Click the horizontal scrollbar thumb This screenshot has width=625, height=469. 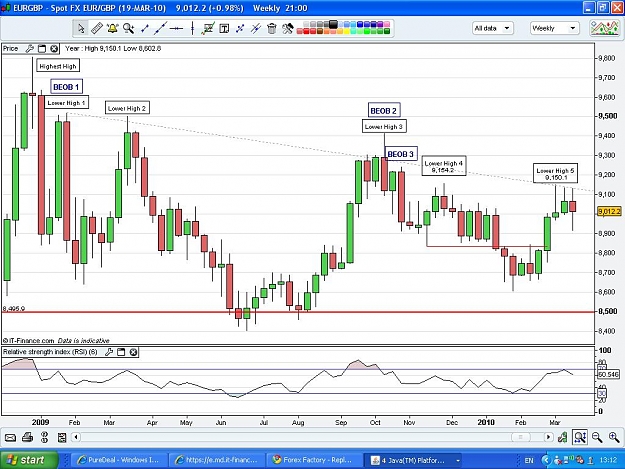(x=520, y=438)
